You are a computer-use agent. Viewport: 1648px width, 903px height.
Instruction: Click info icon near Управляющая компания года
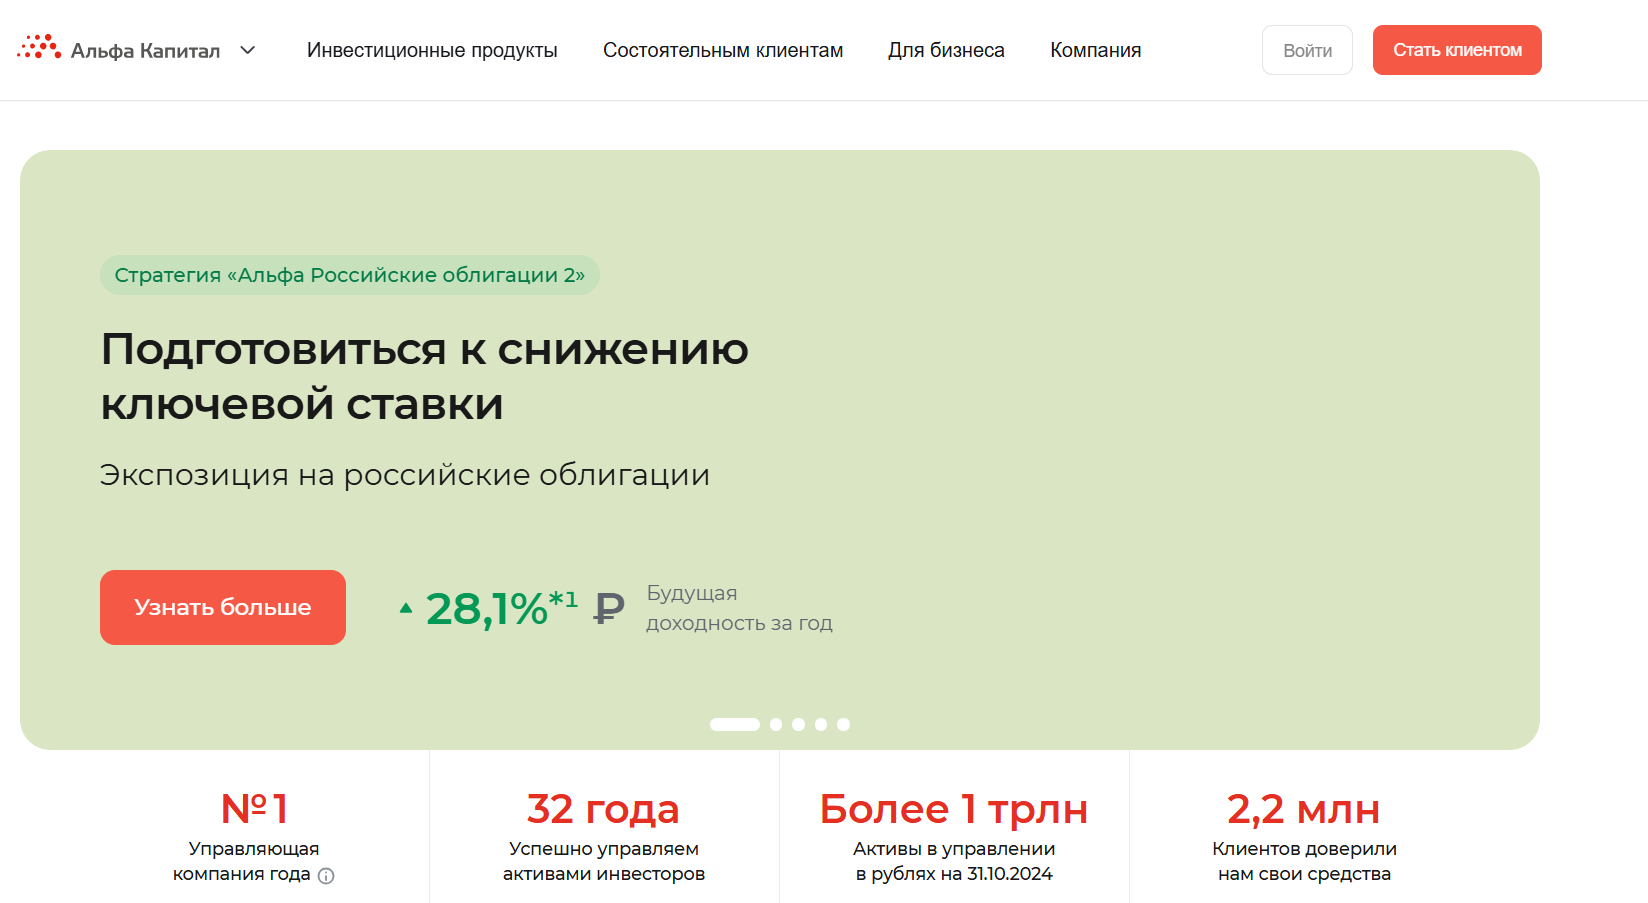click(x=326, y=876)
